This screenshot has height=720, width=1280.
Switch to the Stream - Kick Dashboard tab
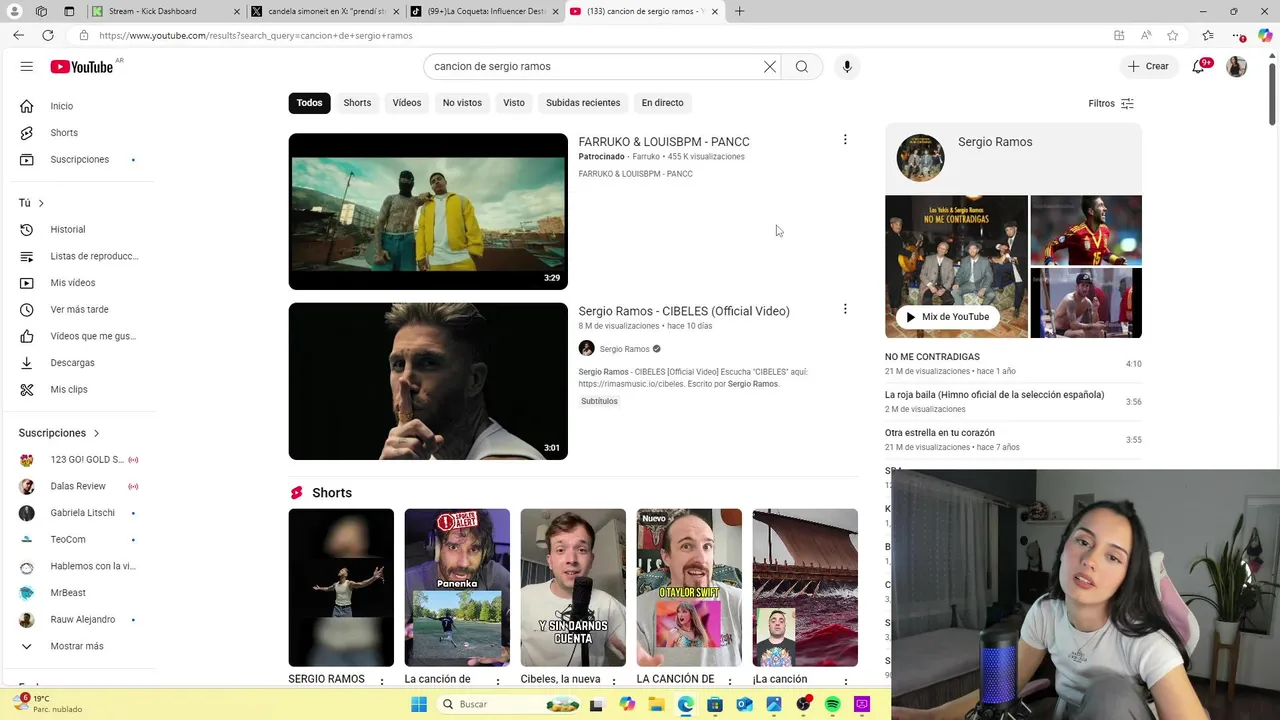[165, 11]
